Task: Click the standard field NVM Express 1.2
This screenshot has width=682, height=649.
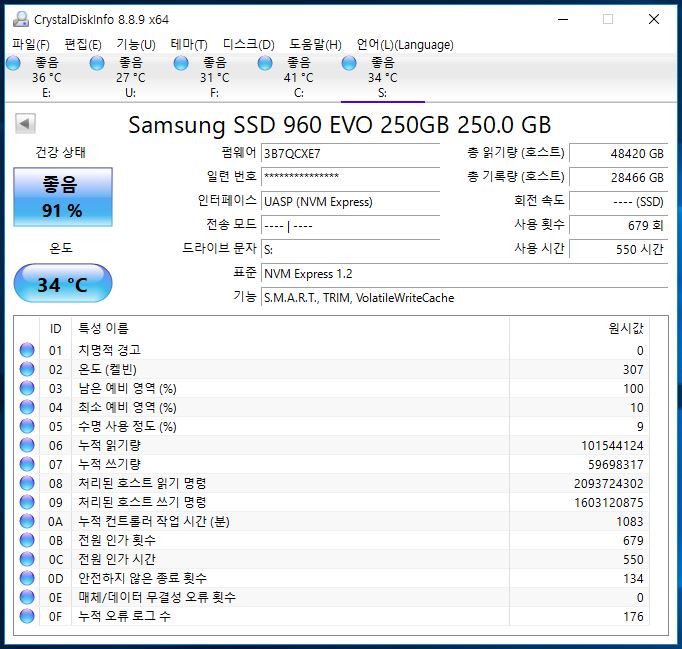Action: pos(465,274)
